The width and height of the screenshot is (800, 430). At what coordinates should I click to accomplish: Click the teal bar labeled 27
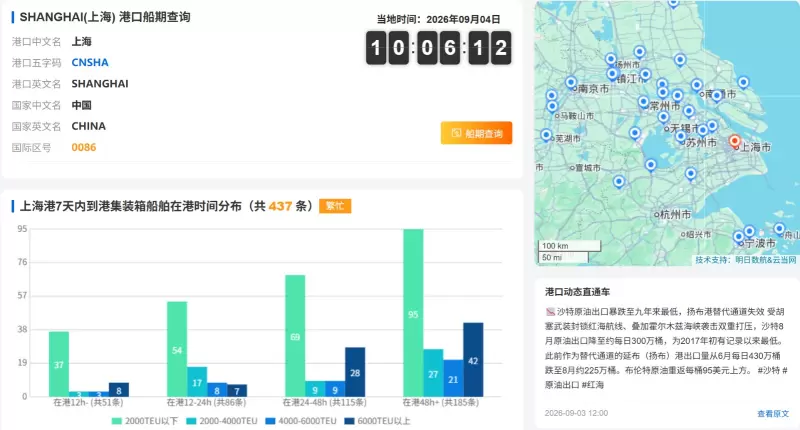point(433,373)
